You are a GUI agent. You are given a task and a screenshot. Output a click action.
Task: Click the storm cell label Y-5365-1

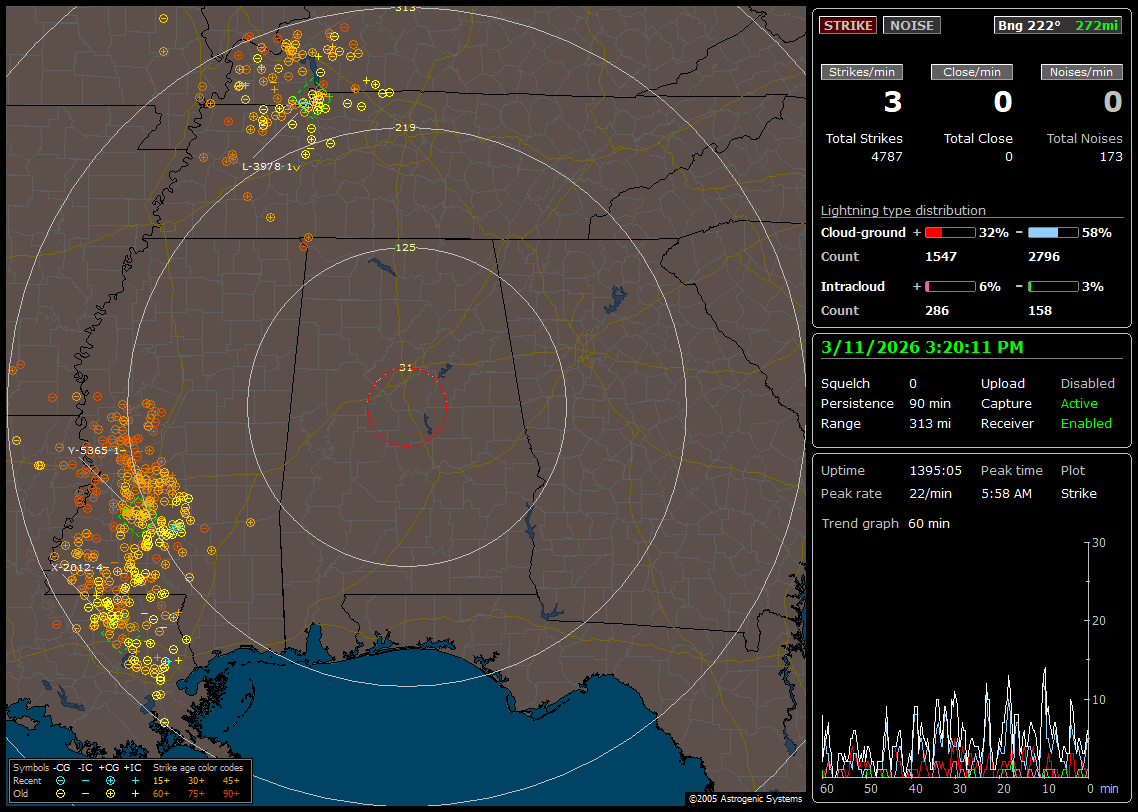tap(94, 450)
